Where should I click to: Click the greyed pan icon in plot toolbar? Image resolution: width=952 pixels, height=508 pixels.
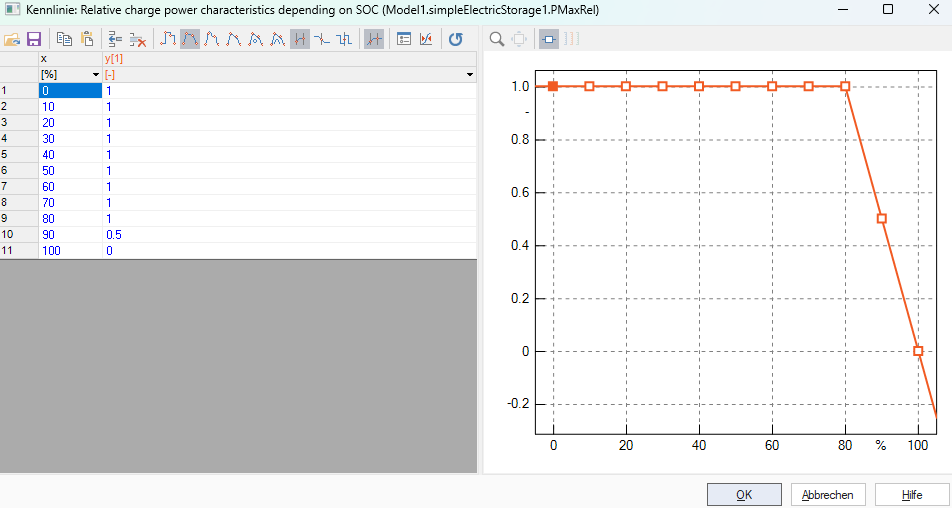(519, 39)
